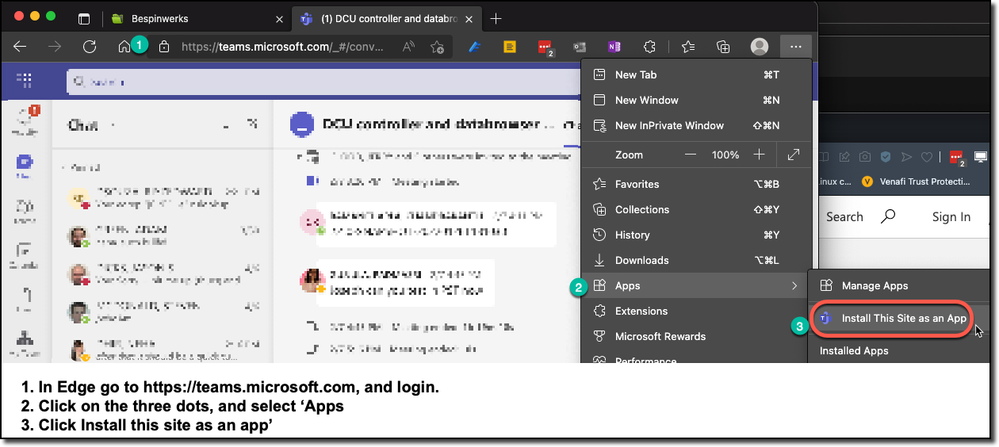Open Venafi Trust Protection bookmark in background window
Image resolution: width=999 pixels, height=447 pixels.
pos(916,181)
